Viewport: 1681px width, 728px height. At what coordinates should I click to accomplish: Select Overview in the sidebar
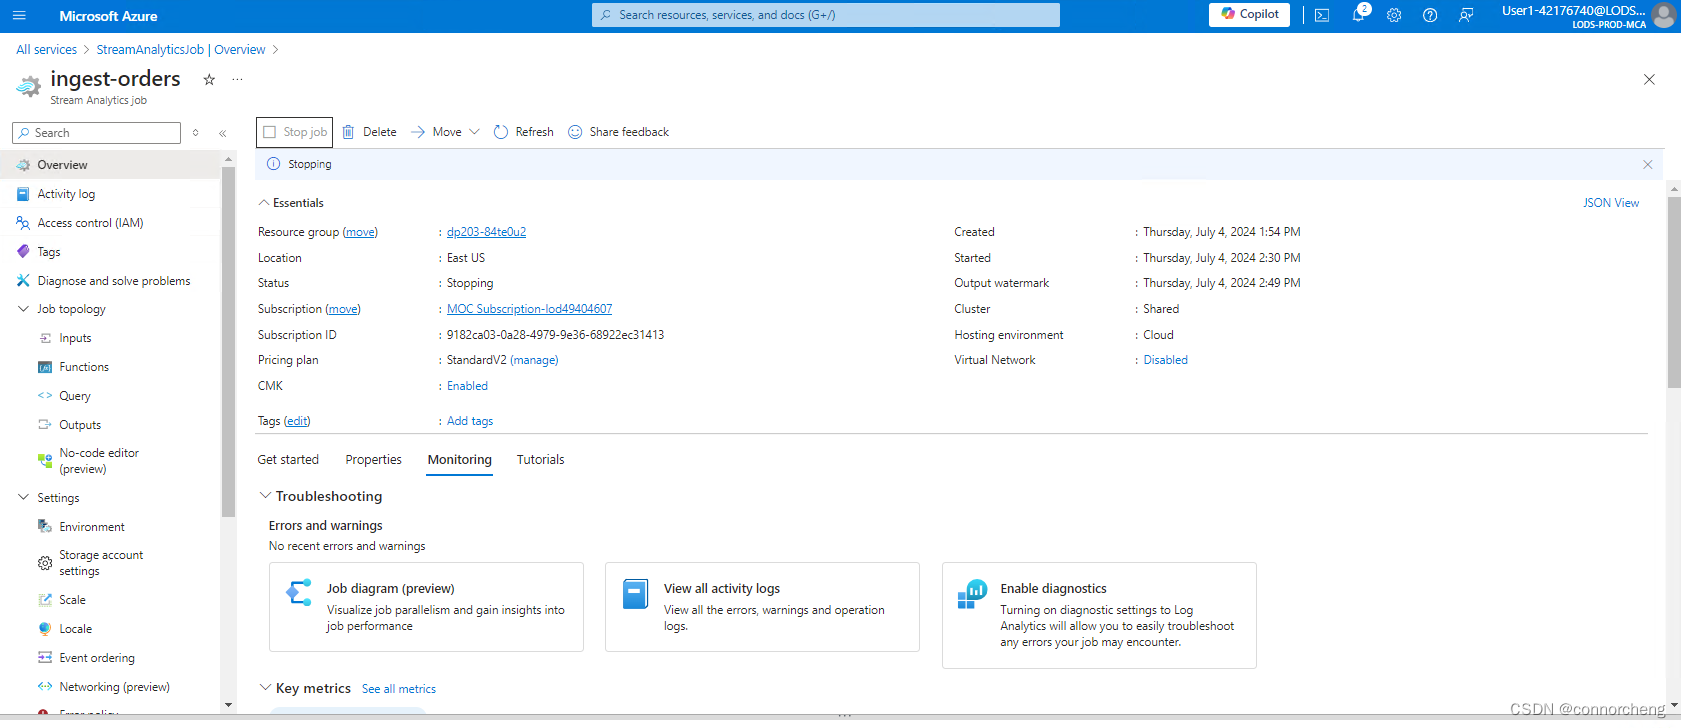coord(110,165)
